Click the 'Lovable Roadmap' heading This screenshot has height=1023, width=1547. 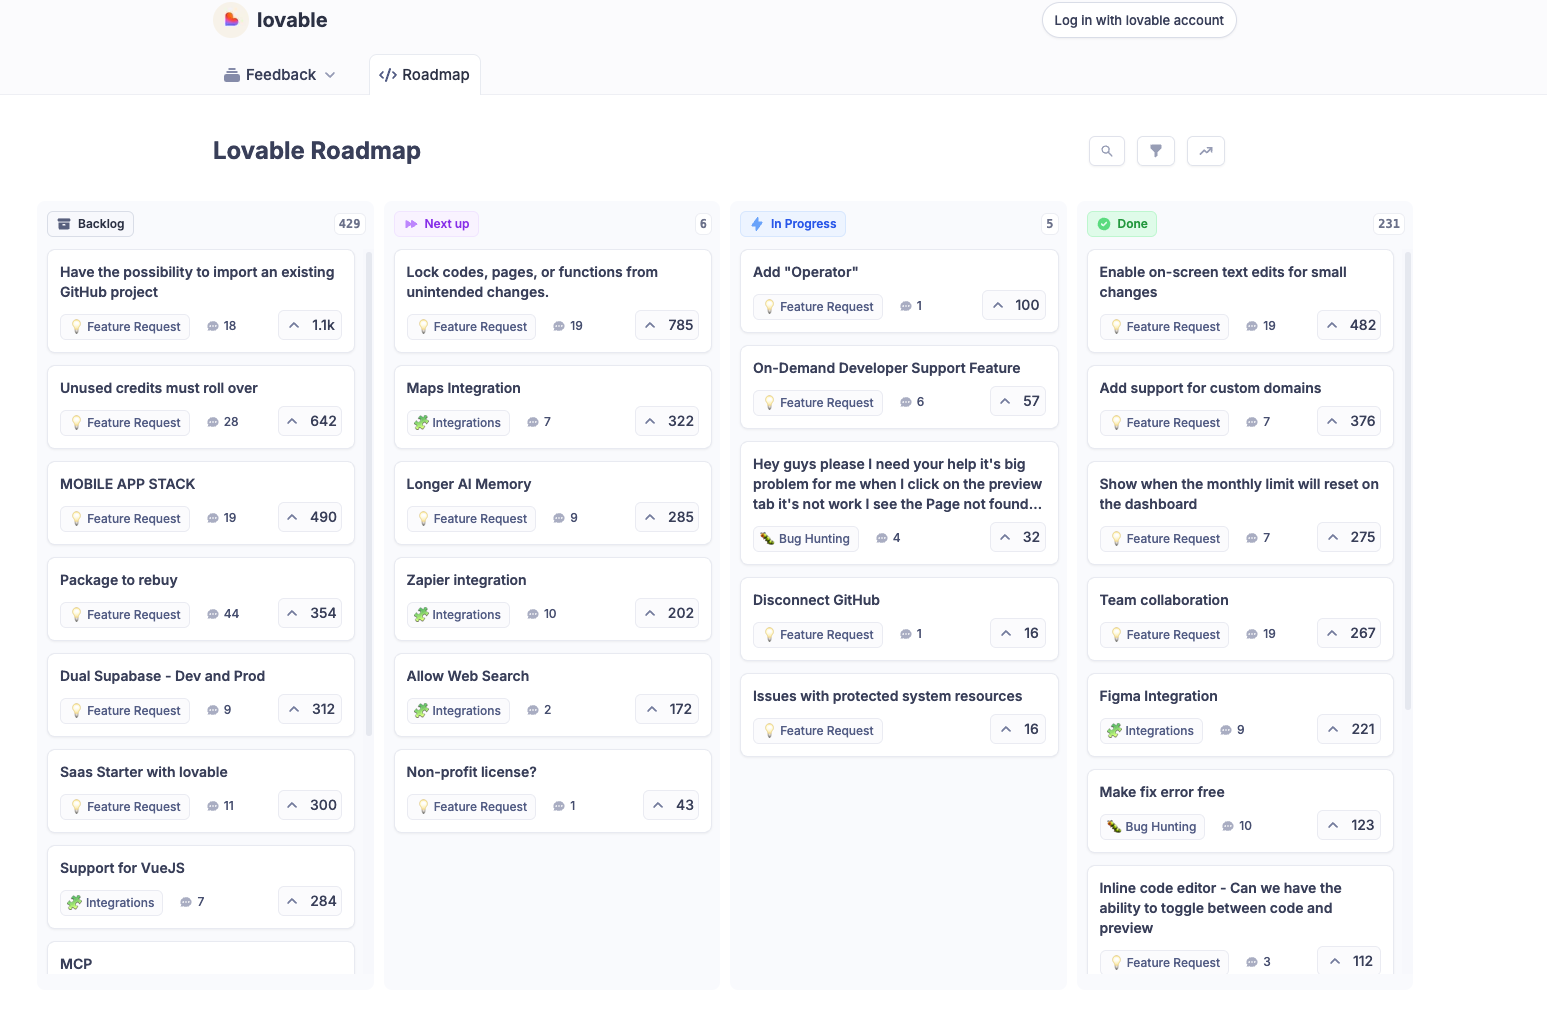pos(317,151)
